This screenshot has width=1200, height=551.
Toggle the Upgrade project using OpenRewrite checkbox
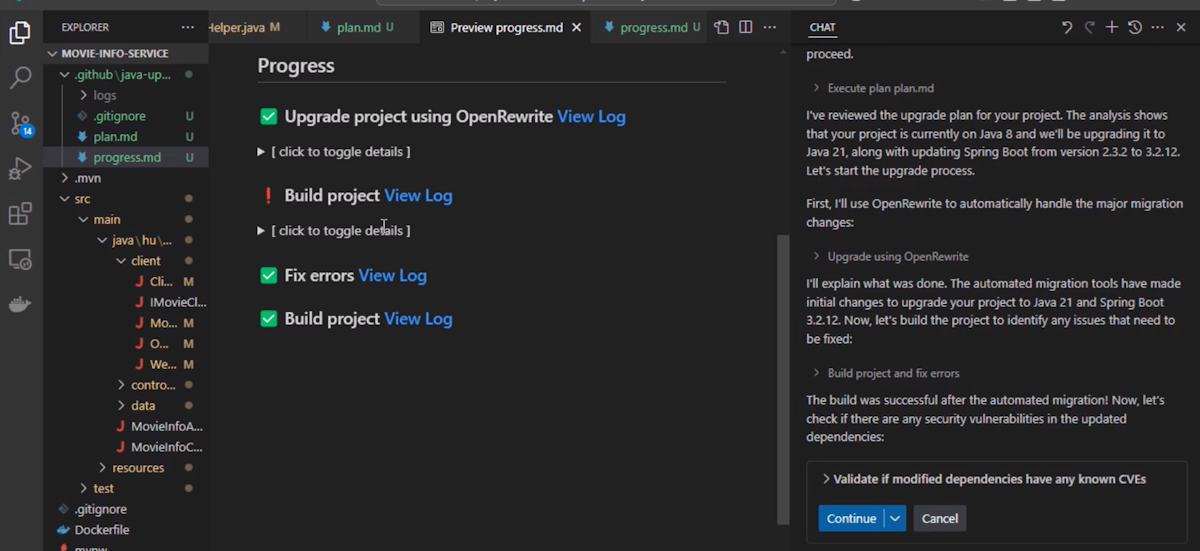click(268, 117)
